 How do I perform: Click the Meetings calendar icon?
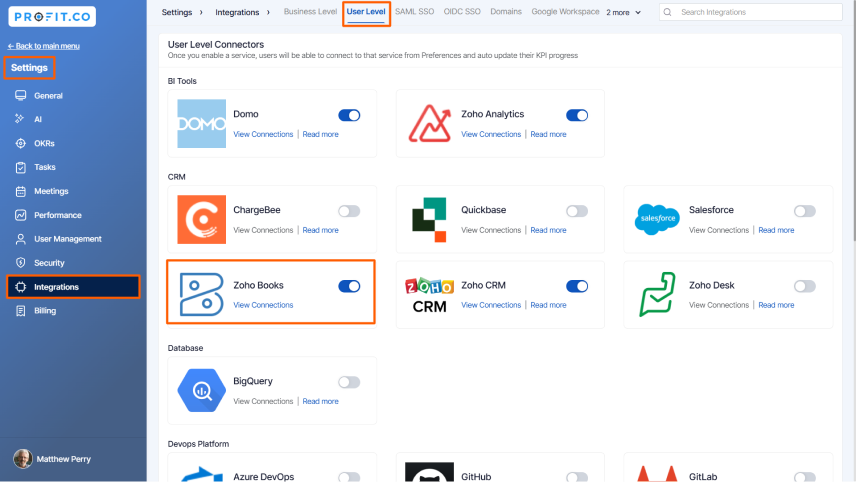coord(21,191)
